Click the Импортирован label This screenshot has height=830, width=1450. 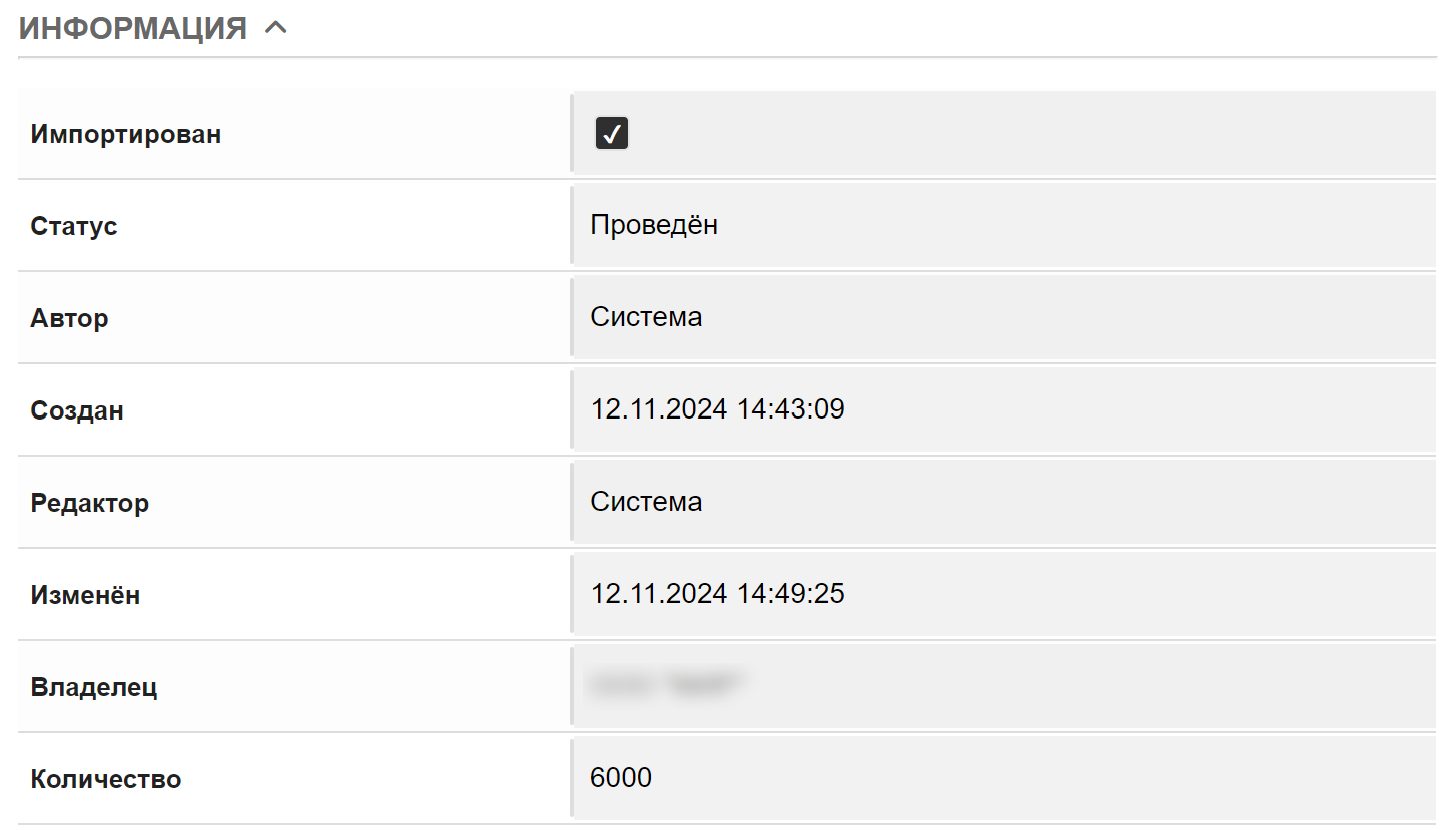click(x=126, y=134)
